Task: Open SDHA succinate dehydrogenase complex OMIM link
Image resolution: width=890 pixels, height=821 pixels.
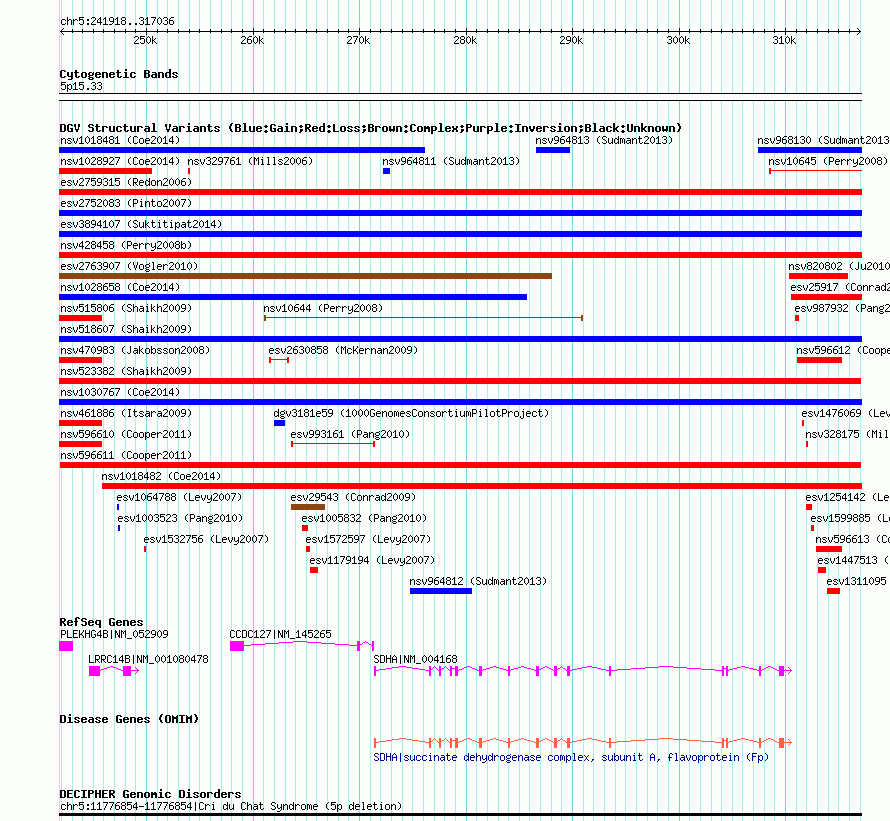Action: tap(571, 757)
